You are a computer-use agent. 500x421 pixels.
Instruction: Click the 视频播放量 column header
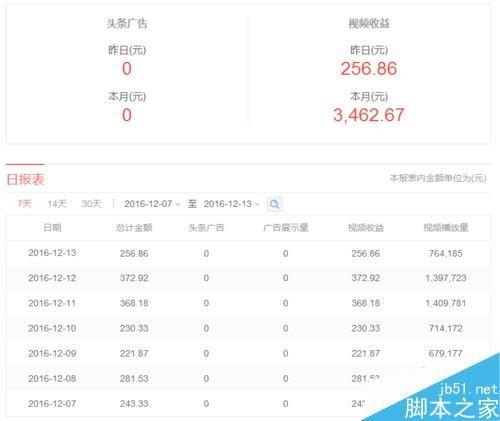pos(446,228)
